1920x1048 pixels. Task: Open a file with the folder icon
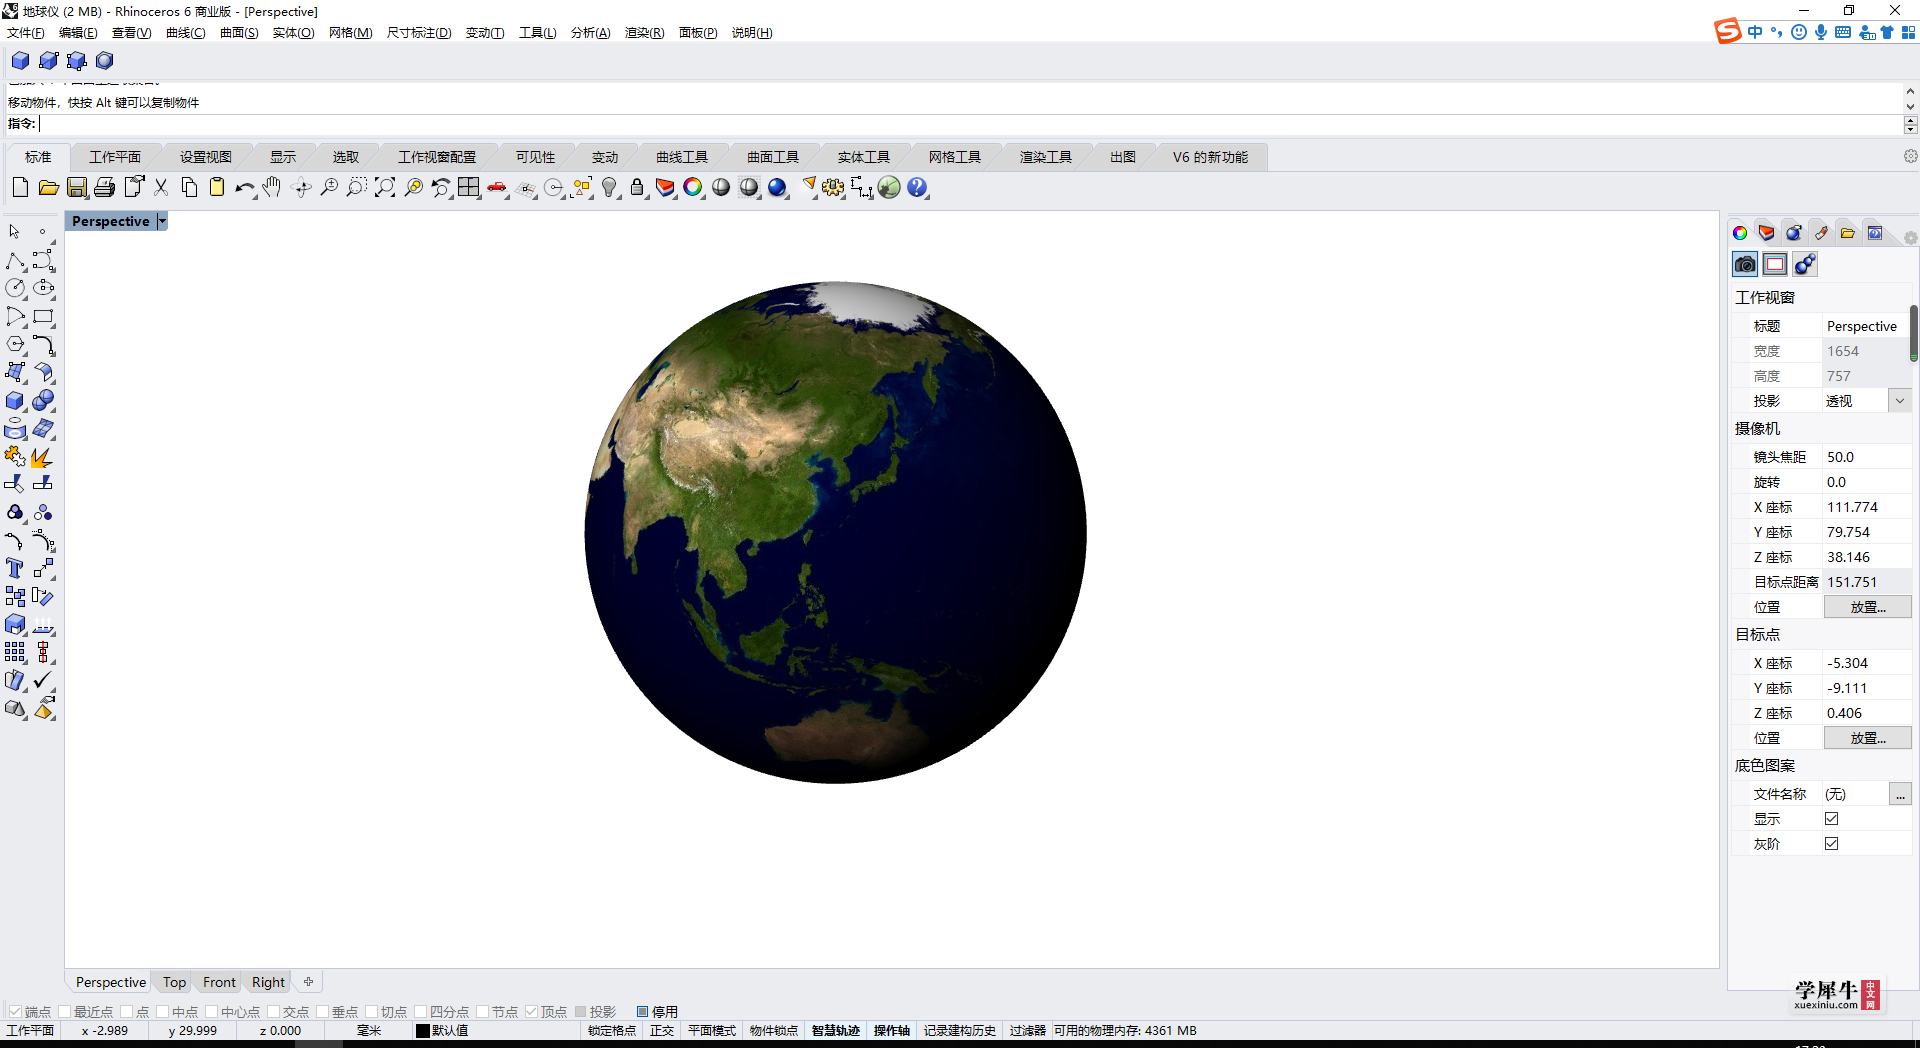tap(48, 187)
